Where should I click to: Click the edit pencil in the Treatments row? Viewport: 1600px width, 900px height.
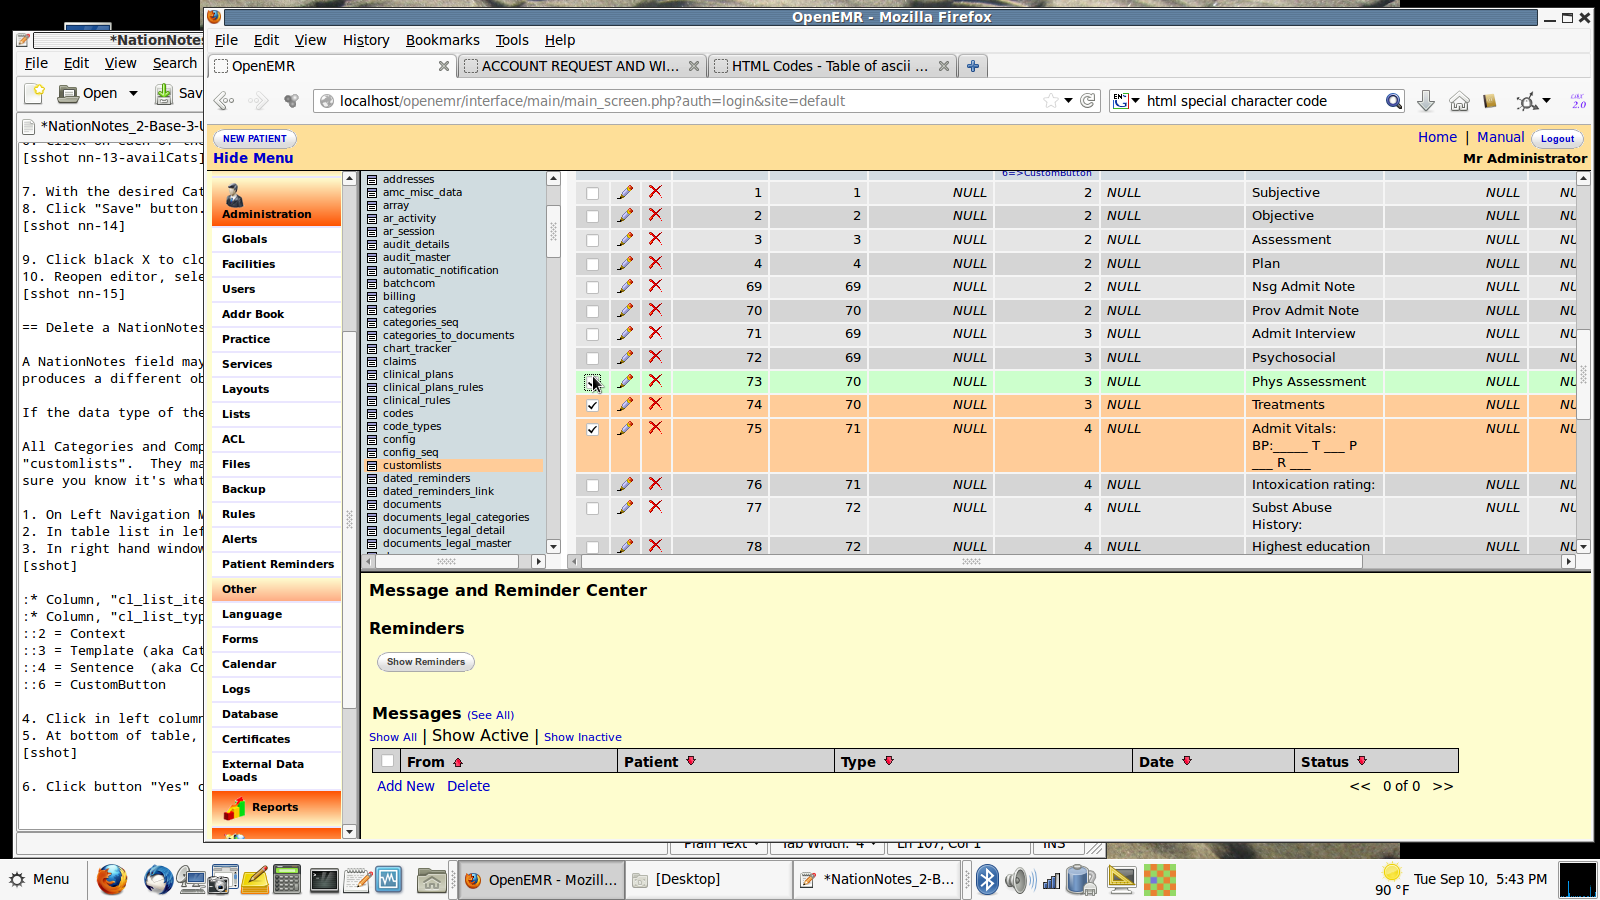point(625,404)
